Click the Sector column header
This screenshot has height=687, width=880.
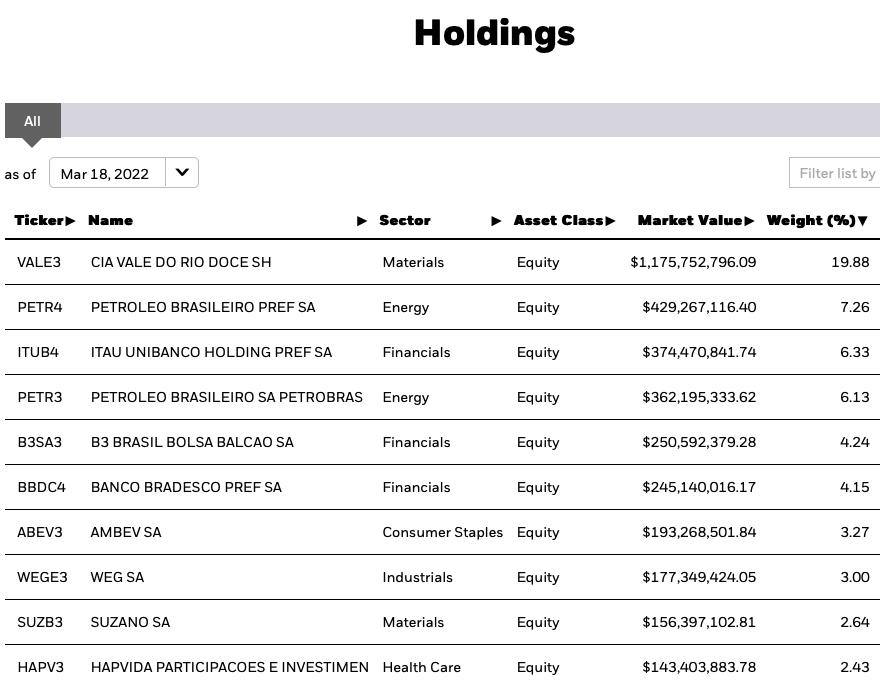click(x=405, y=221)
